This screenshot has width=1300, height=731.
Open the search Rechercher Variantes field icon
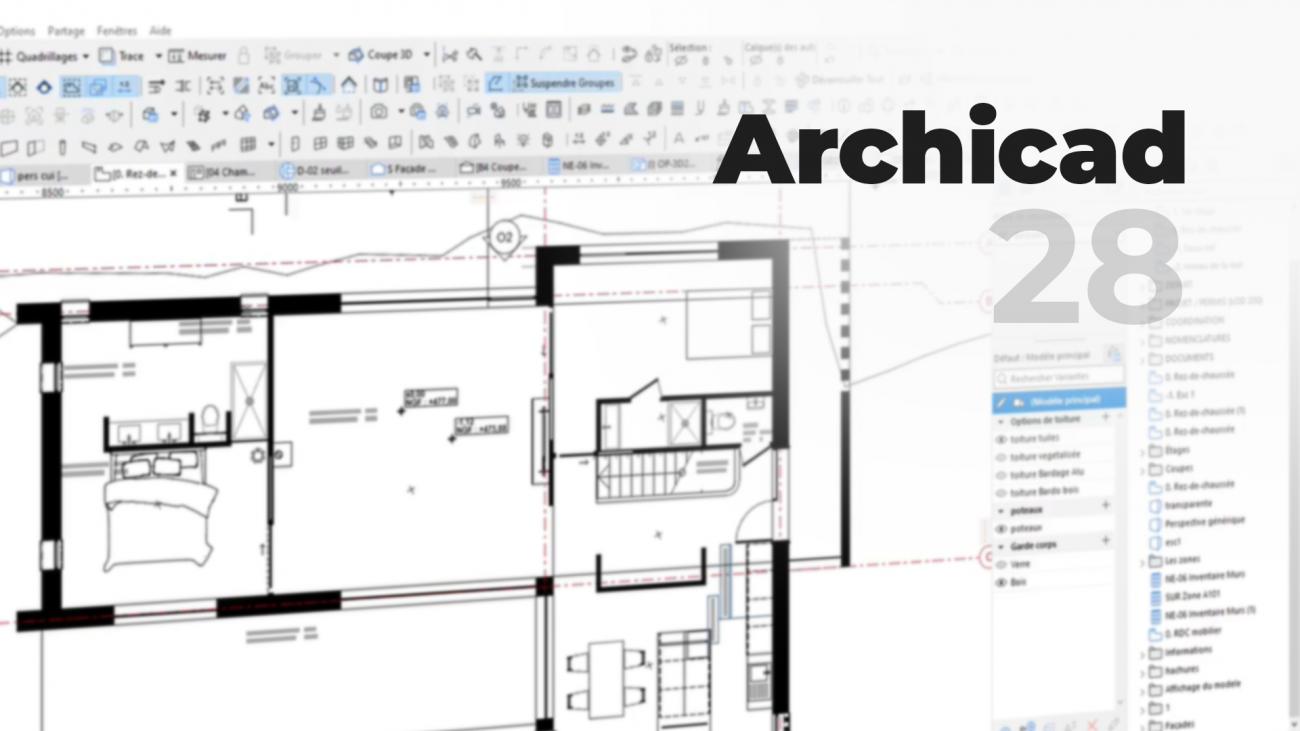click(x=1000, y=378)
